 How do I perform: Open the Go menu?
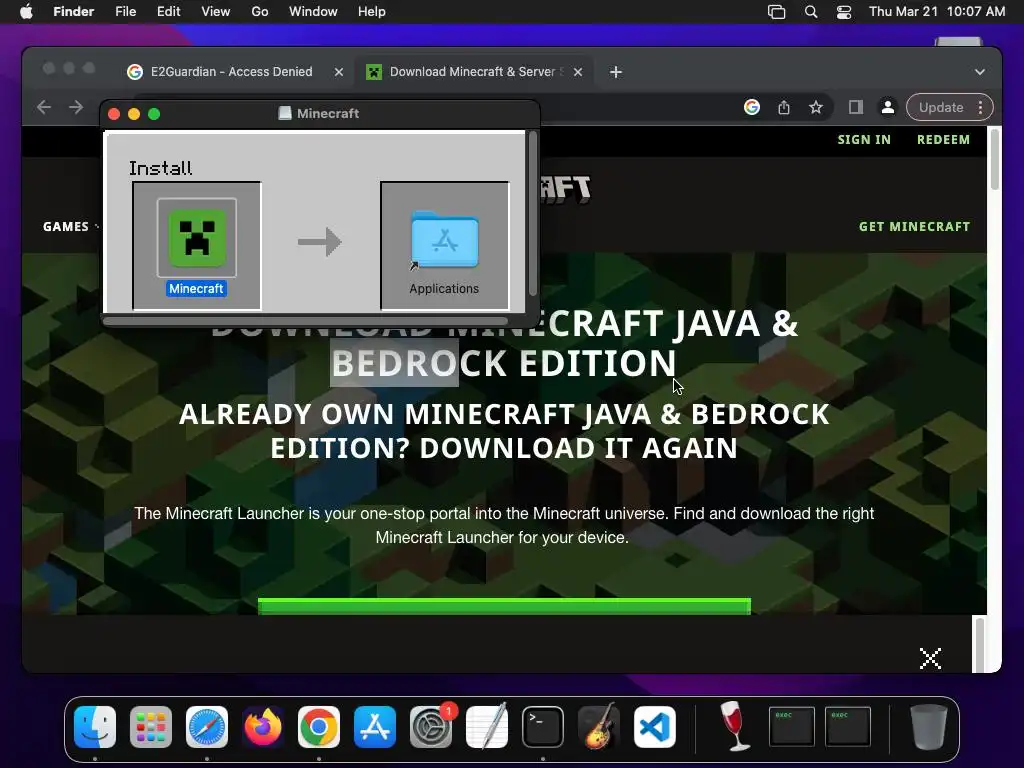(260, 12)
